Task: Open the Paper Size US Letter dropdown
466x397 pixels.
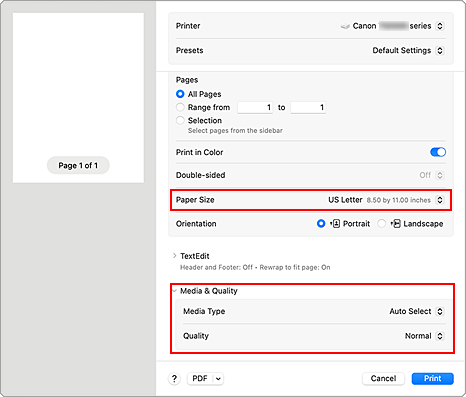Action: pyautogui.click(x=440, y=200)
